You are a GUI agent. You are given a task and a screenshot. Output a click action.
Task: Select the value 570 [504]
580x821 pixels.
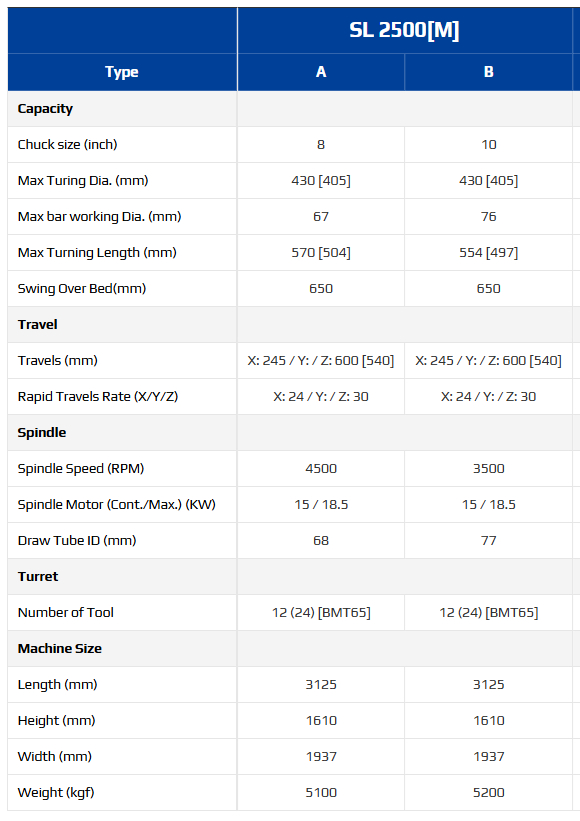point(321,253)
